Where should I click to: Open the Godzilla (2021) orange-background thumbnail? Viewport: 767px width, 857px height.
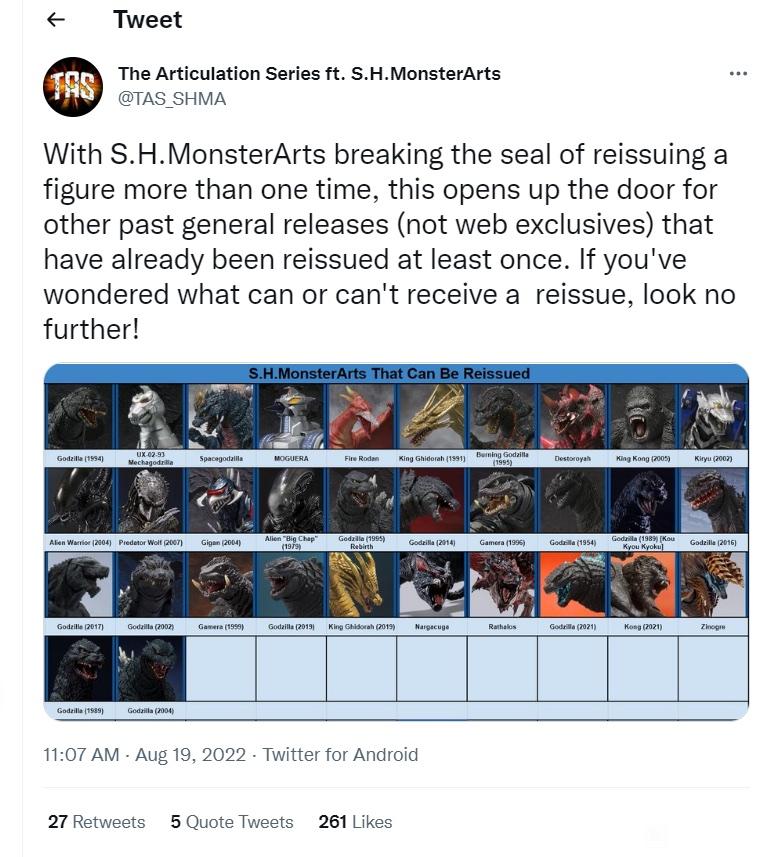point(572,585)
